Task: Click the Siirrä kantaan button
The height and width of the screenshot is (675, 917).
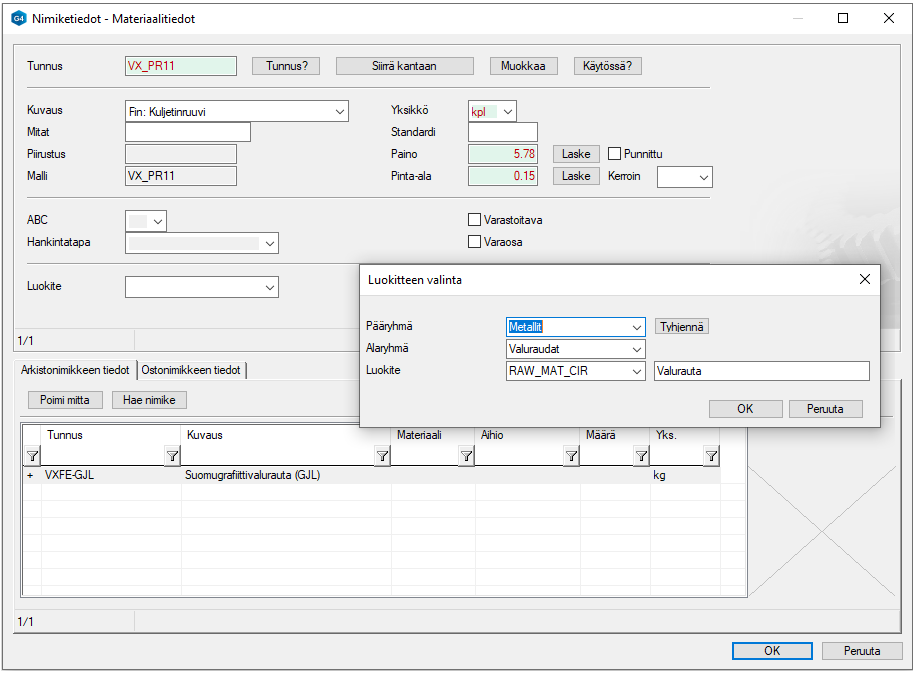Action: tap(403, 66)
